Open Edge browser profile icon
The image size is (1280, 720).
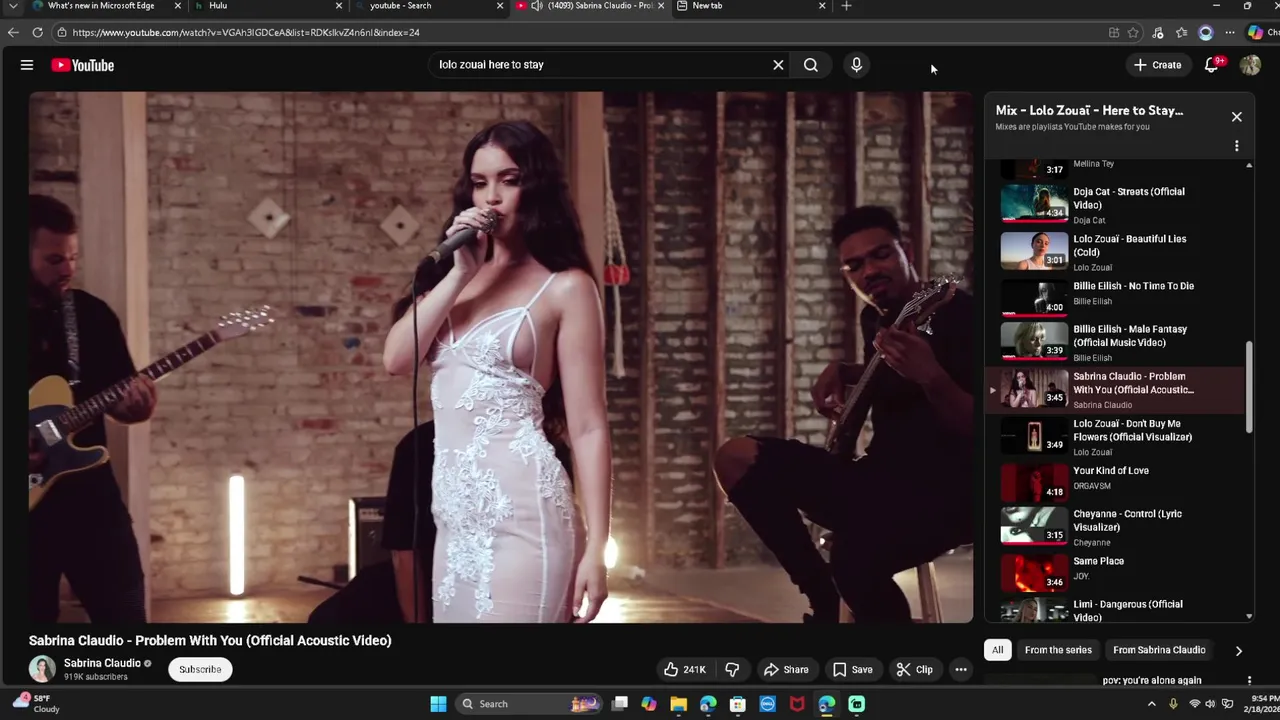[x=1206, y=32]
